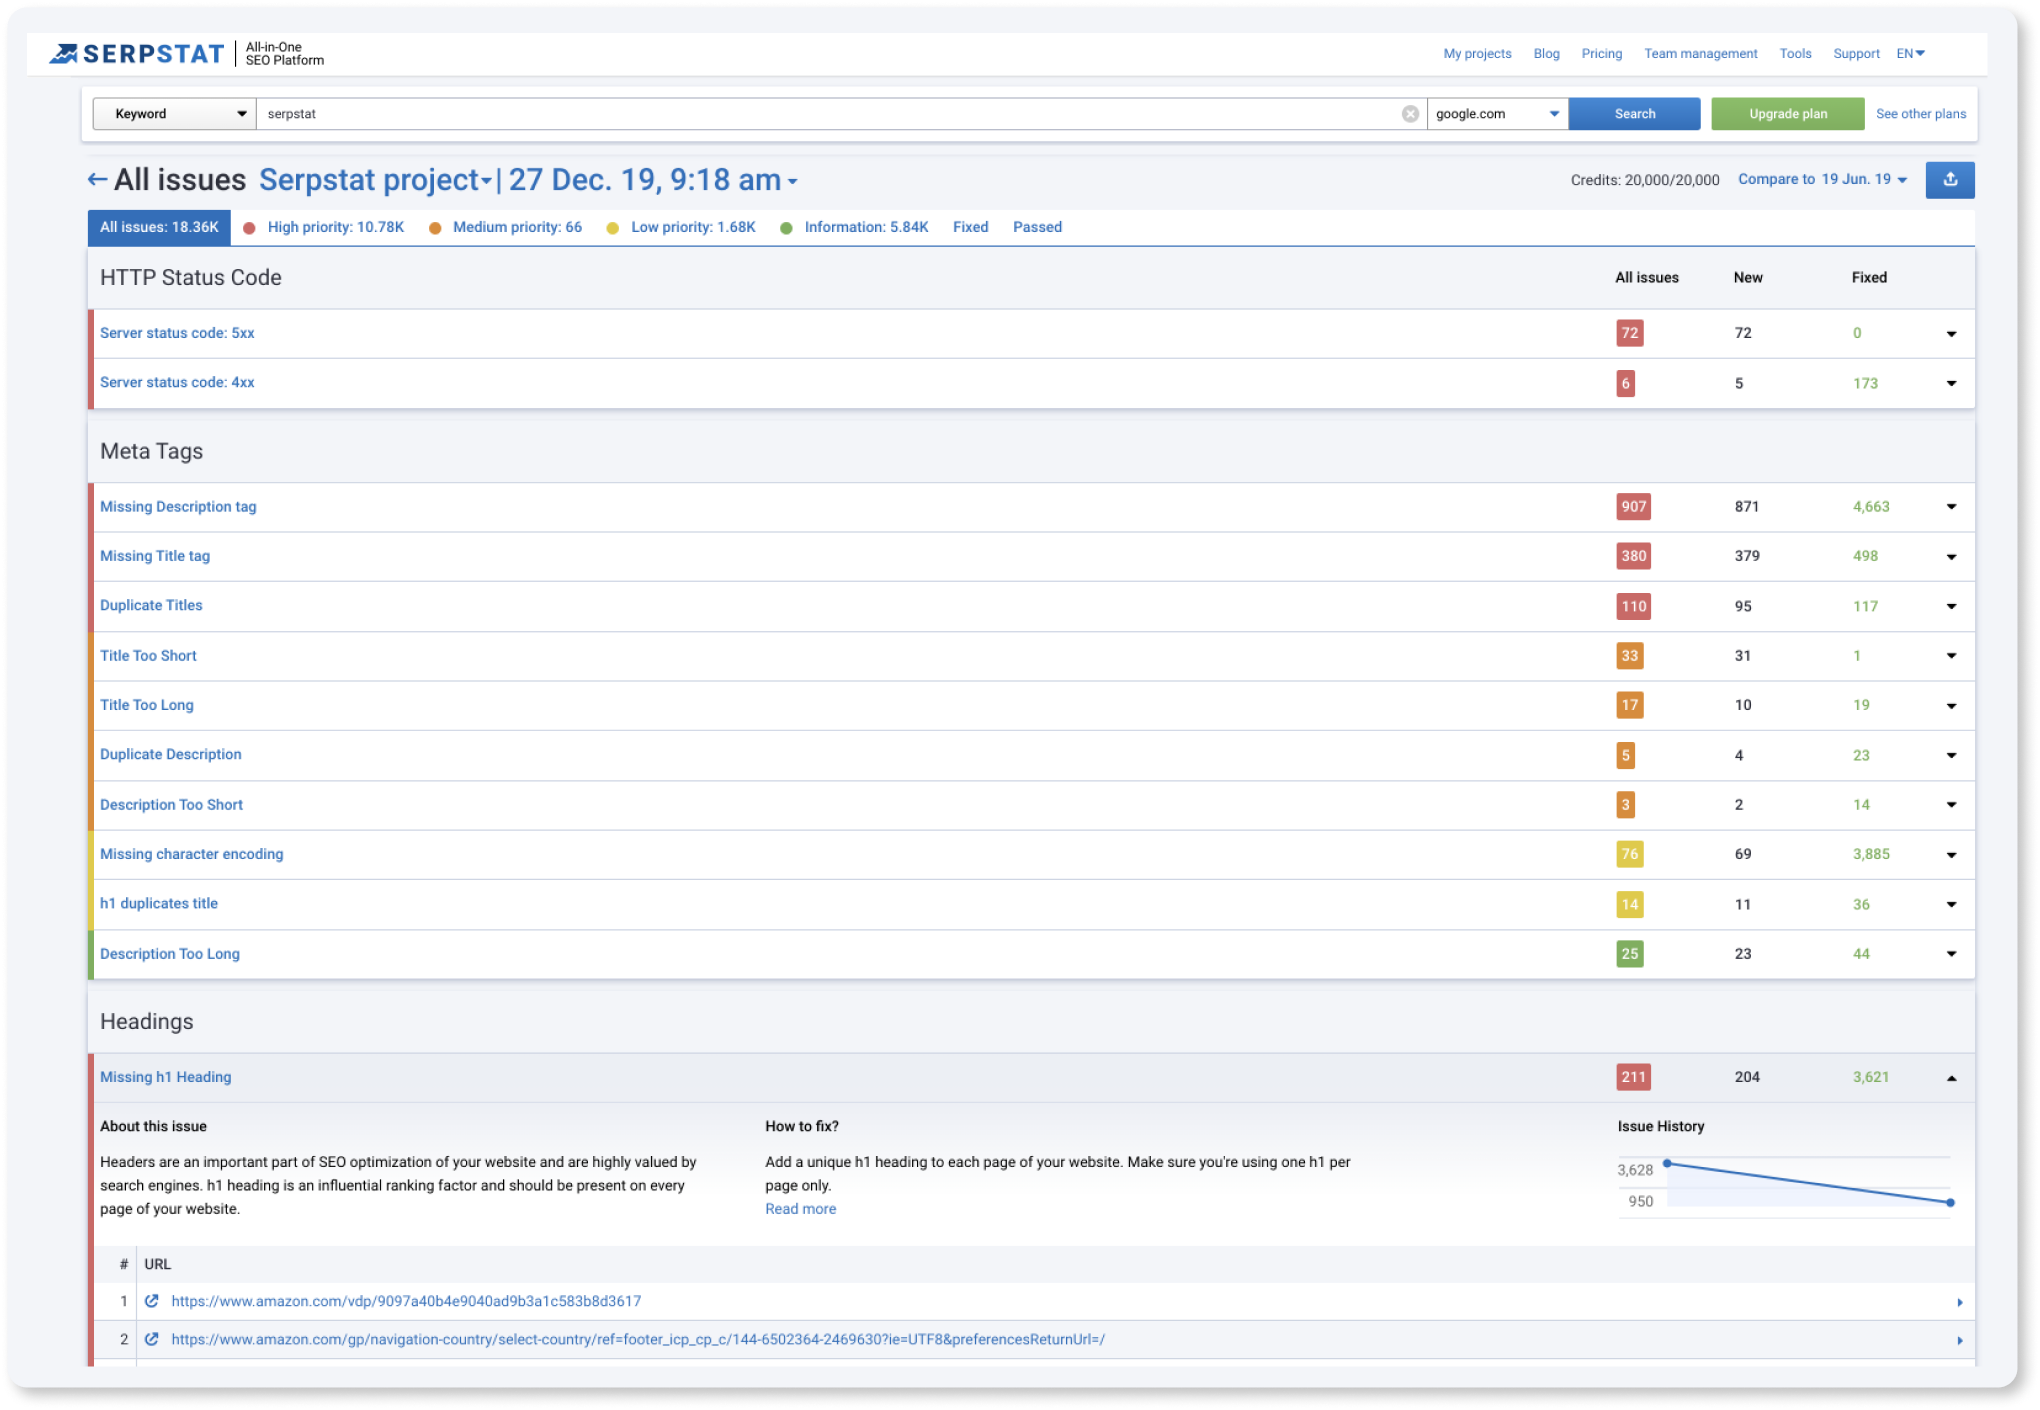Open the amazon navigation-country URL link
This screenshot has width=2040, height=1410.
(x=638, y=1339)
